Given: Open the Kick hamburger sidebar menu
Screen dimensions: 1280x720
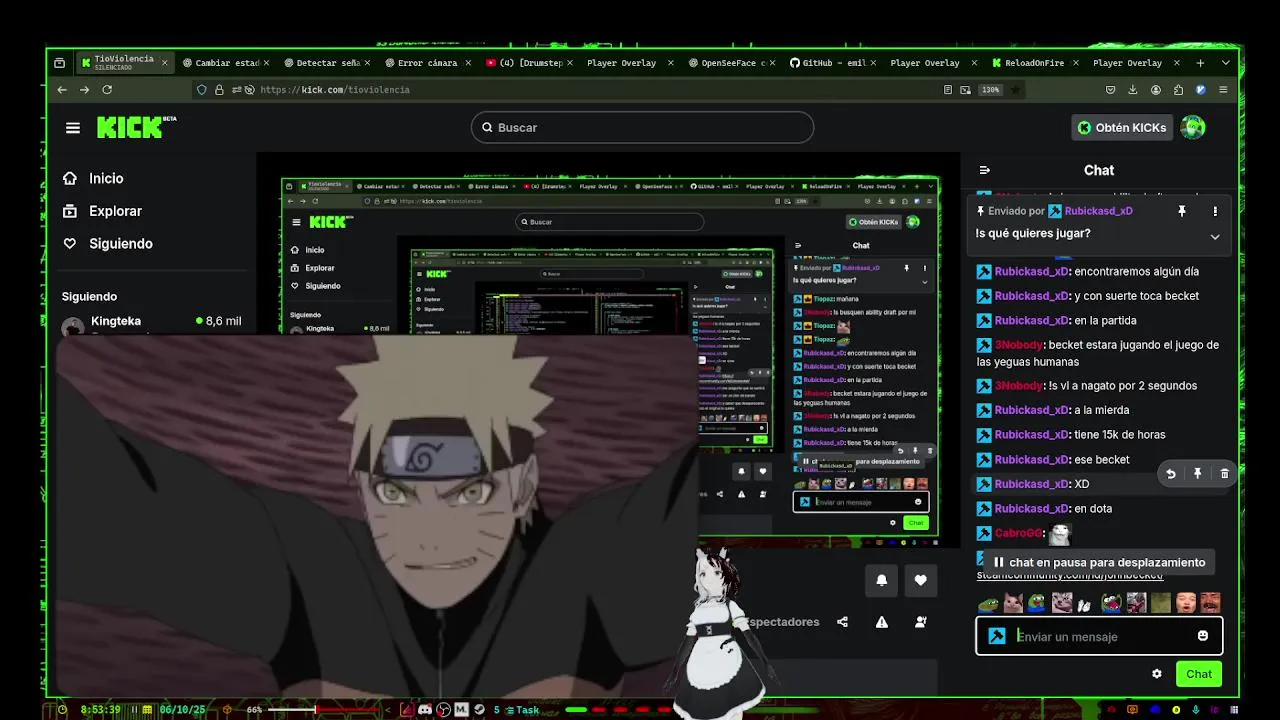Looking at the screenshot, I should click(73, 127).
